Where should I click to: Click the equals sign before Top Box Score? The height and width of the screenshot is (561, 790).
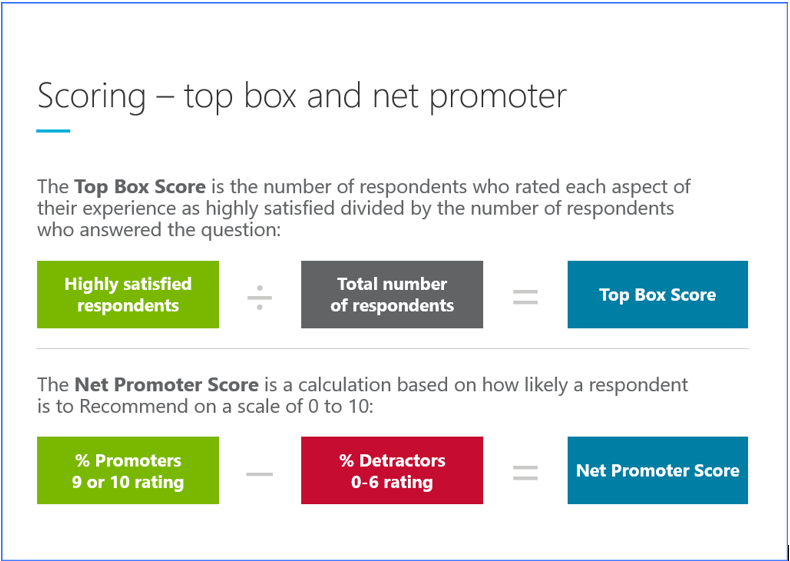point(525,297)
